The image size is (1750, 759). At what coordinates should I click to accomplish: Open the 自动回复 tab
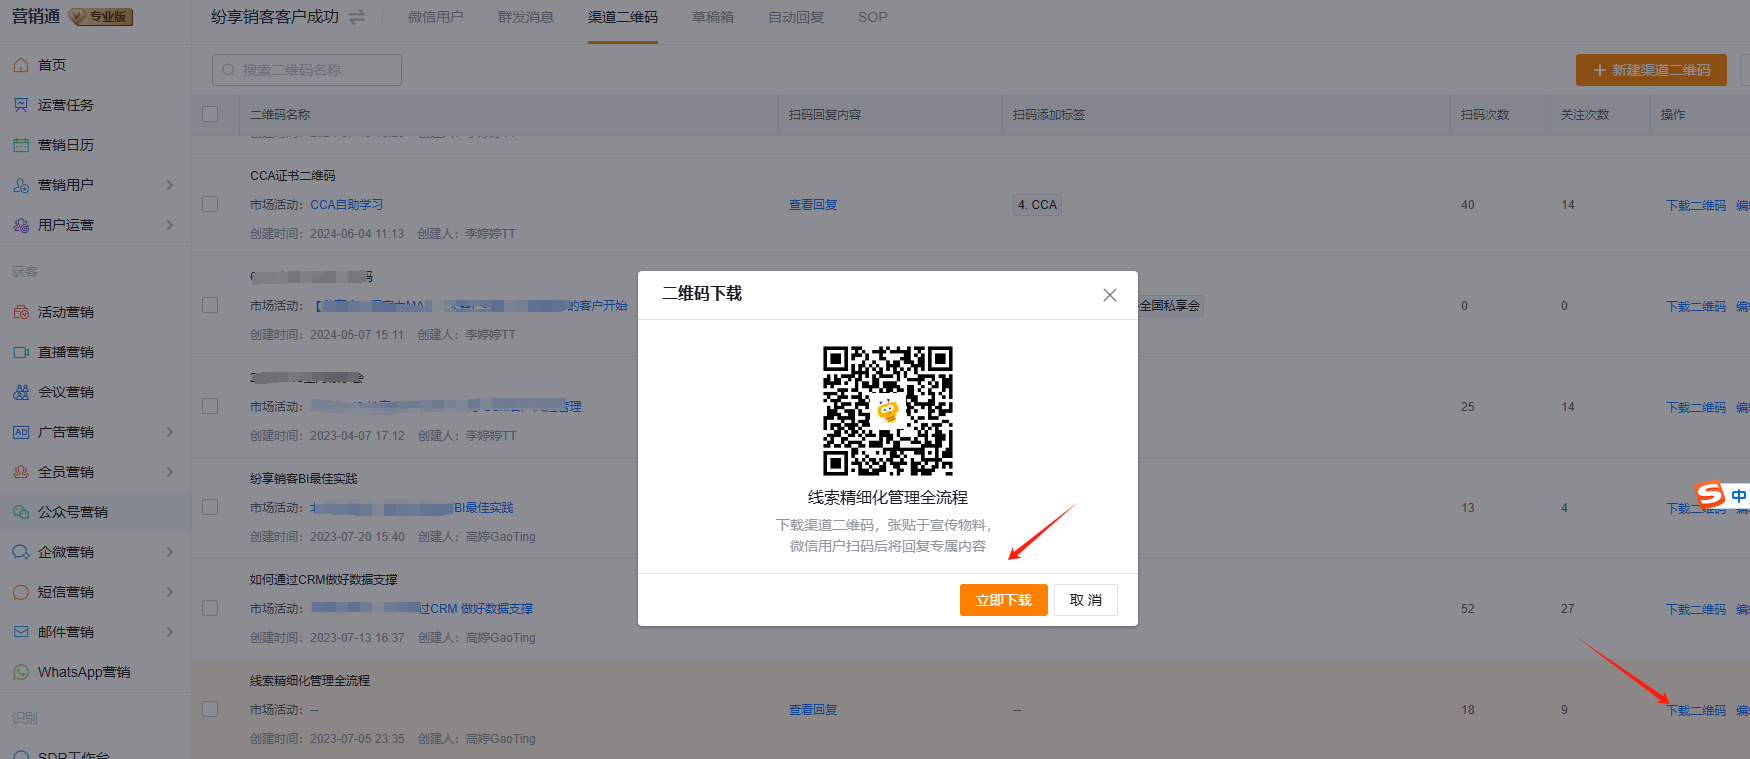point(796,17)
